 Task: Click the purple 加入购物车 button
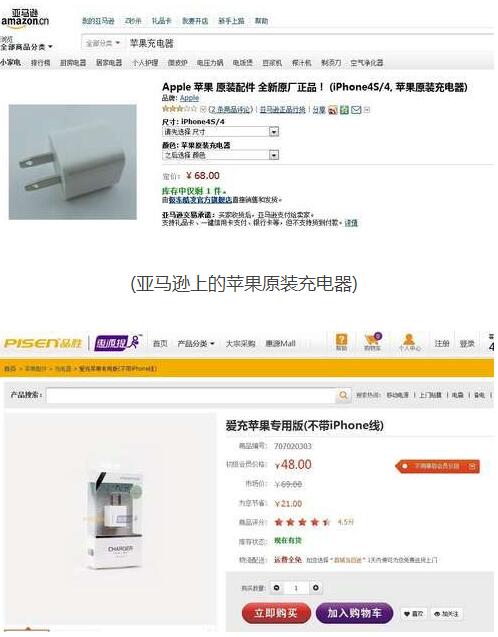pos(354,613)
